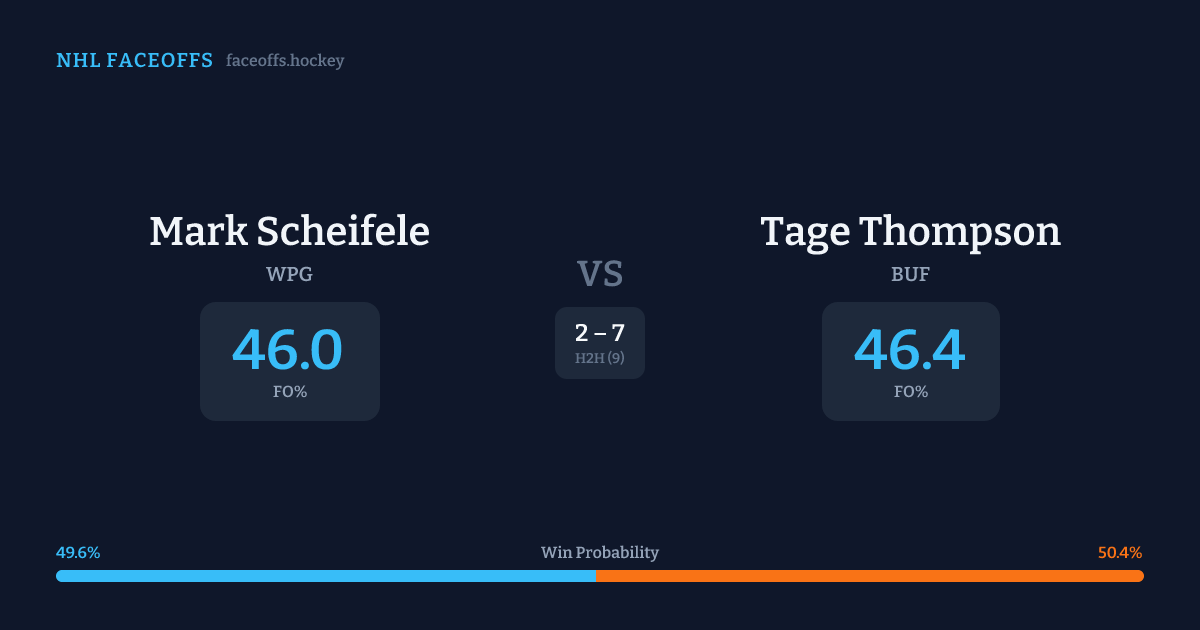This screenshot has height=630, width=1200.
Task: Click the boundary between blue and orange bars
Action: (596, 576)
